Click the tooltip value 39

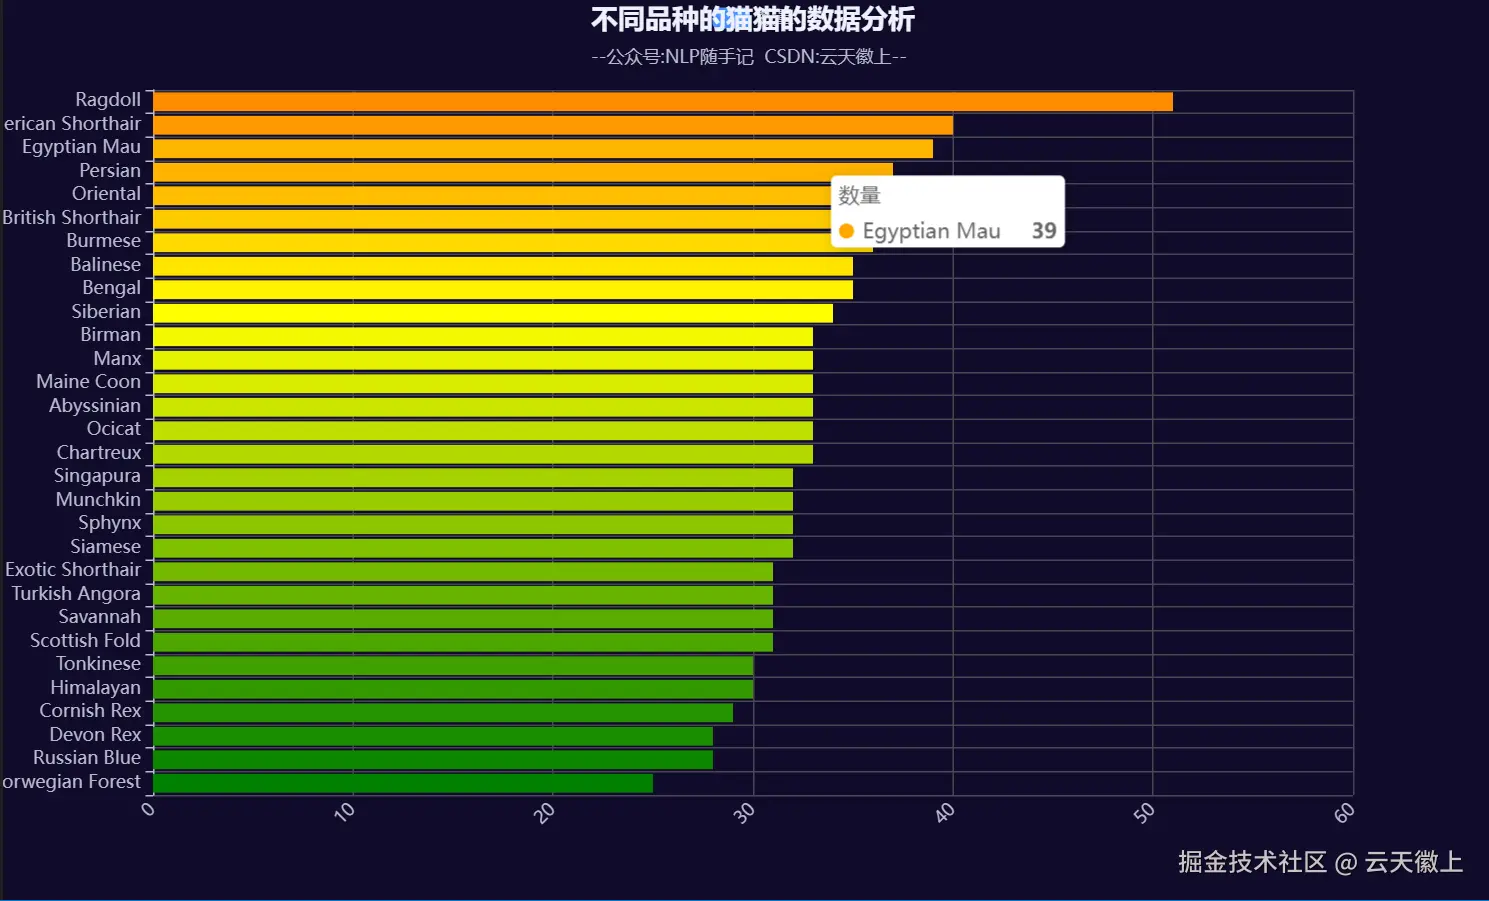(1044, 231)
